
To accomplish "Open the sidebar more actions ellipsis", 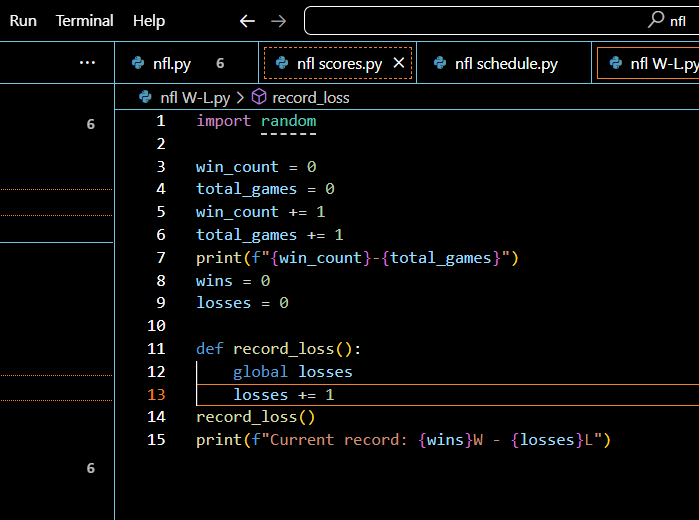I will click(87, 63).
